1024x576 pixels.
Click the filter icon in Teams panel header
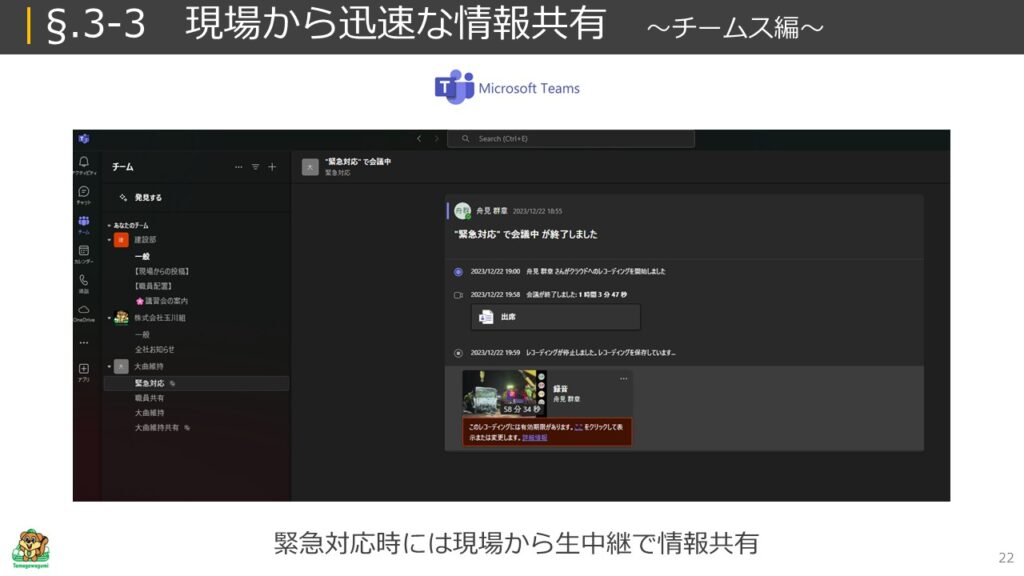click(256, 167)
